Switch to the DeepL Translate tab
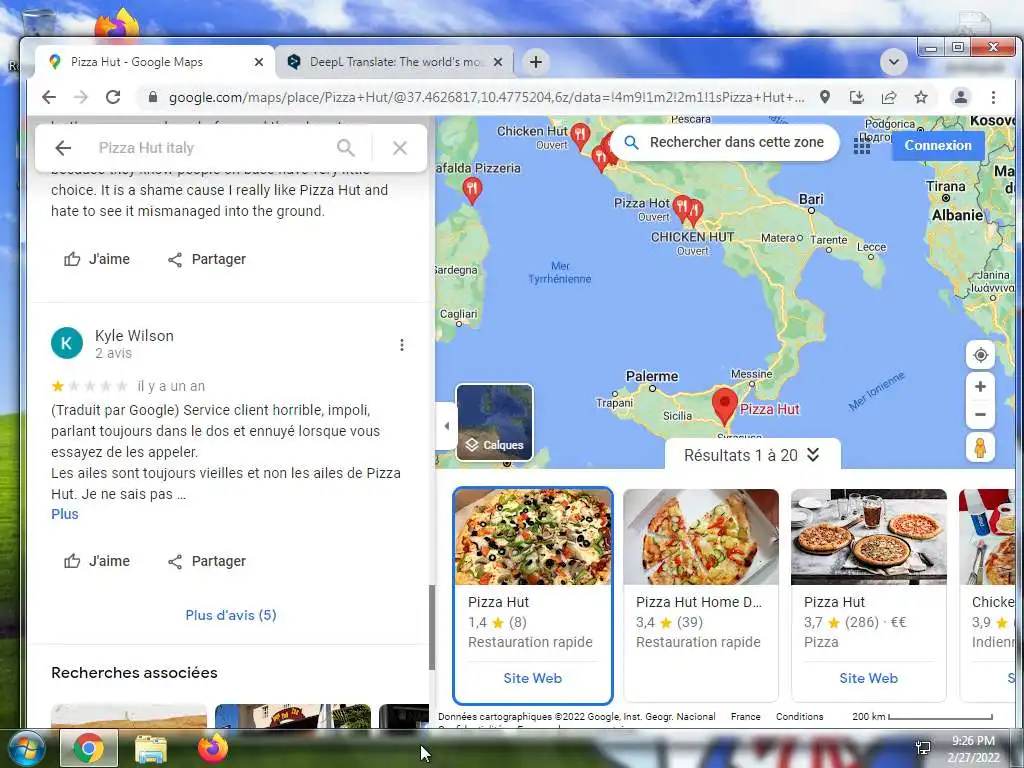Screen dimensions: 1024x768 coord(394,62)
